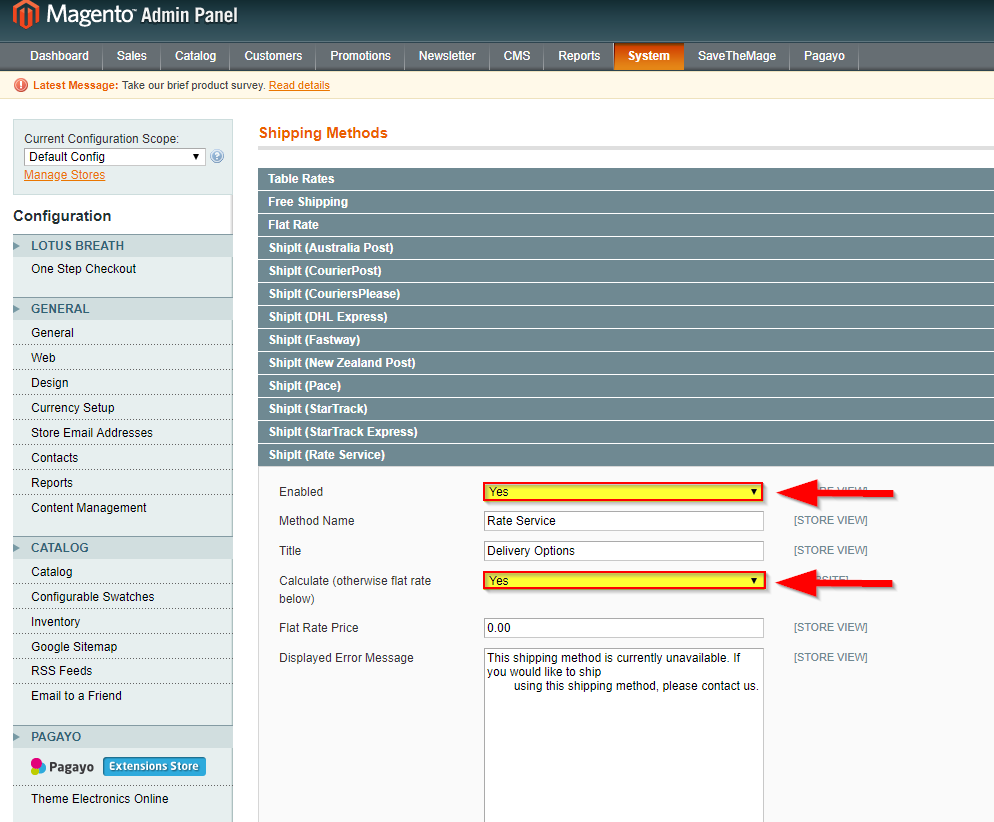Collapse the LOTUS BREATH section
This screenshot has height=822, width=994.
coord(123,246)
